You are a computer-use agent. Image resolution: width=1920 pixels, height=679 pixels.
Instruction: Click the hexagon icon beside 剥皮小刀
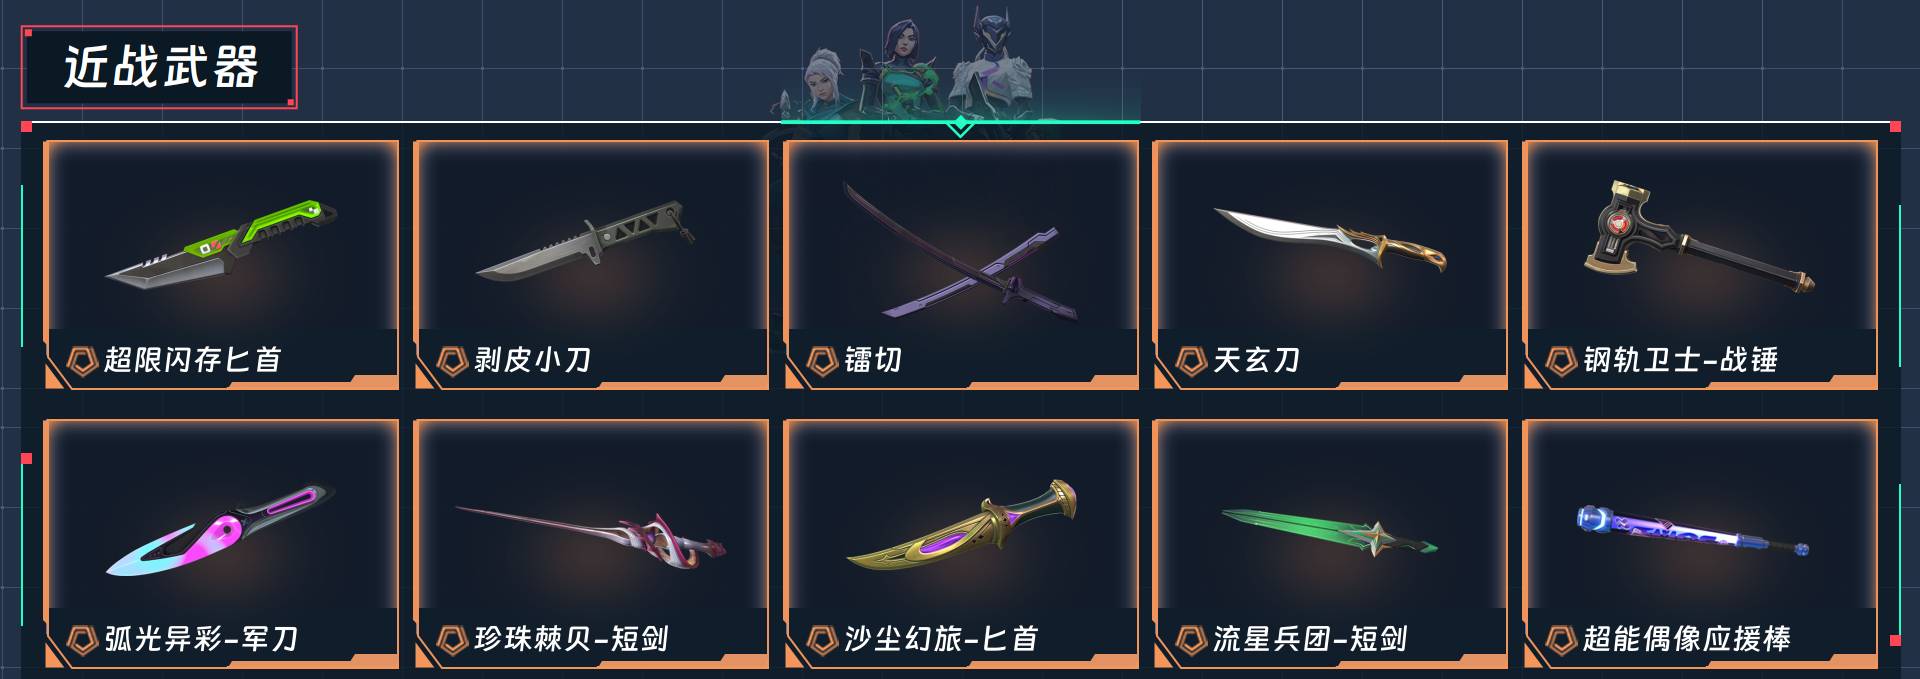pos(452,360)
